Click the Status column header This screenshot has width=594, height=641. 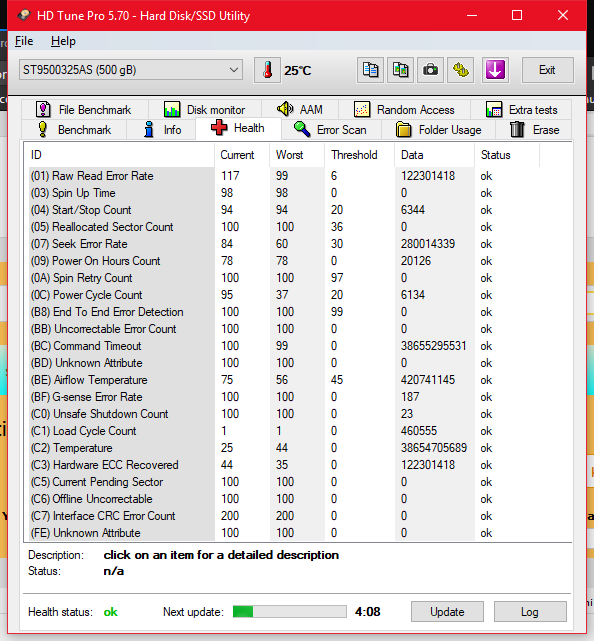point(507,155)
